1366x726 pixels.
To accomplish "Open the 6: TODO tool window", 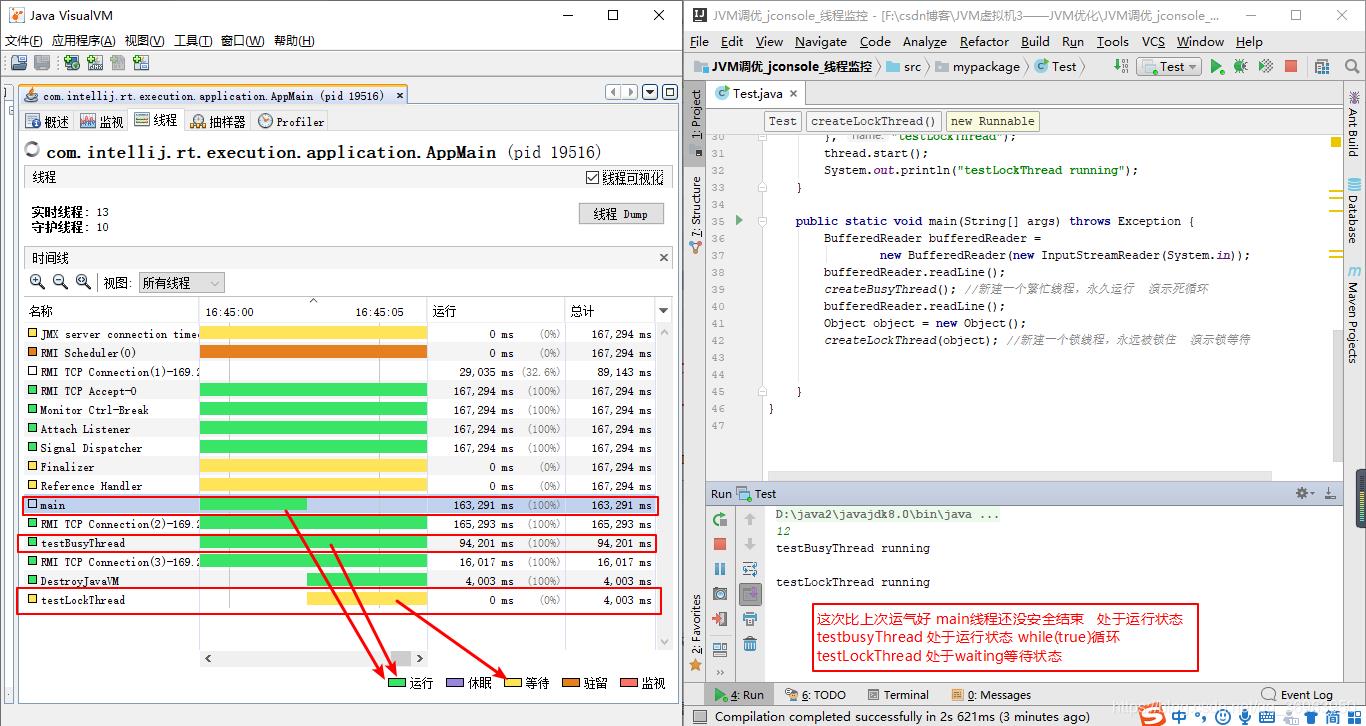I will (x=815, y=695).
